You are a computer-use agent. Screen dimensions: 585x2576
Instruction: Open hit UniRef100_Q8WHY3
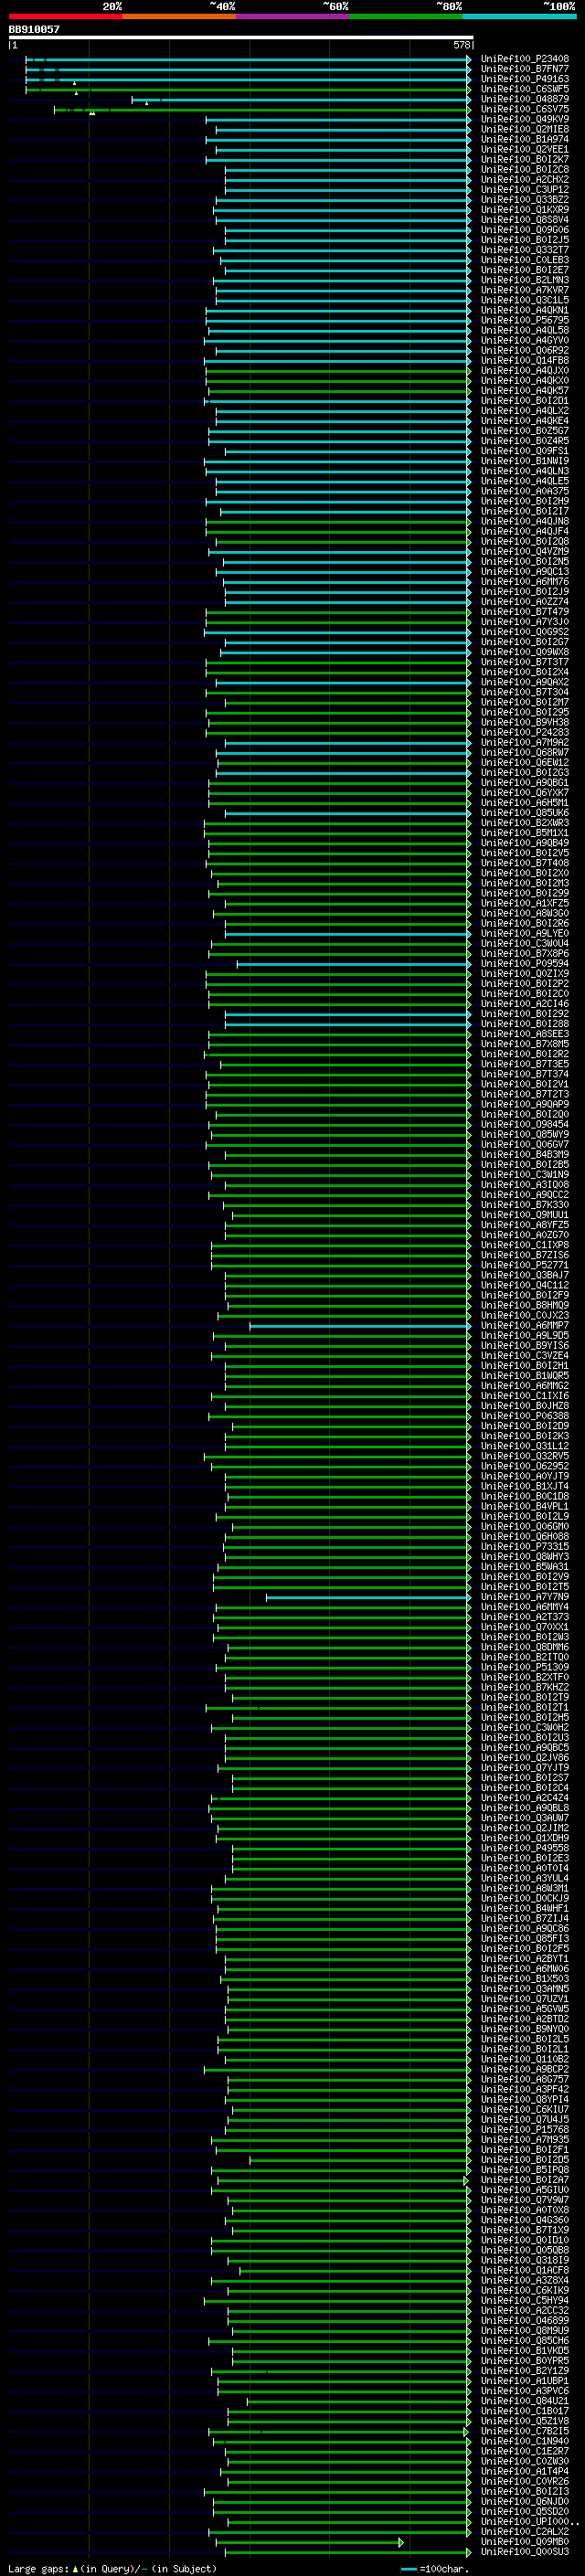(525, 1557)
